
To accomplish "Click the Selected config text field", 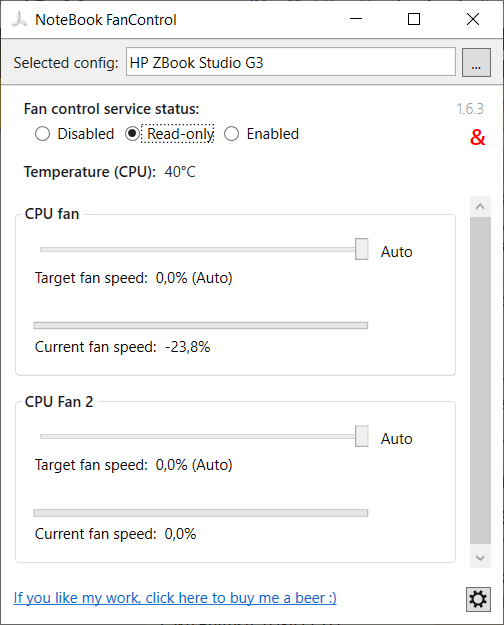I will 291,62.
